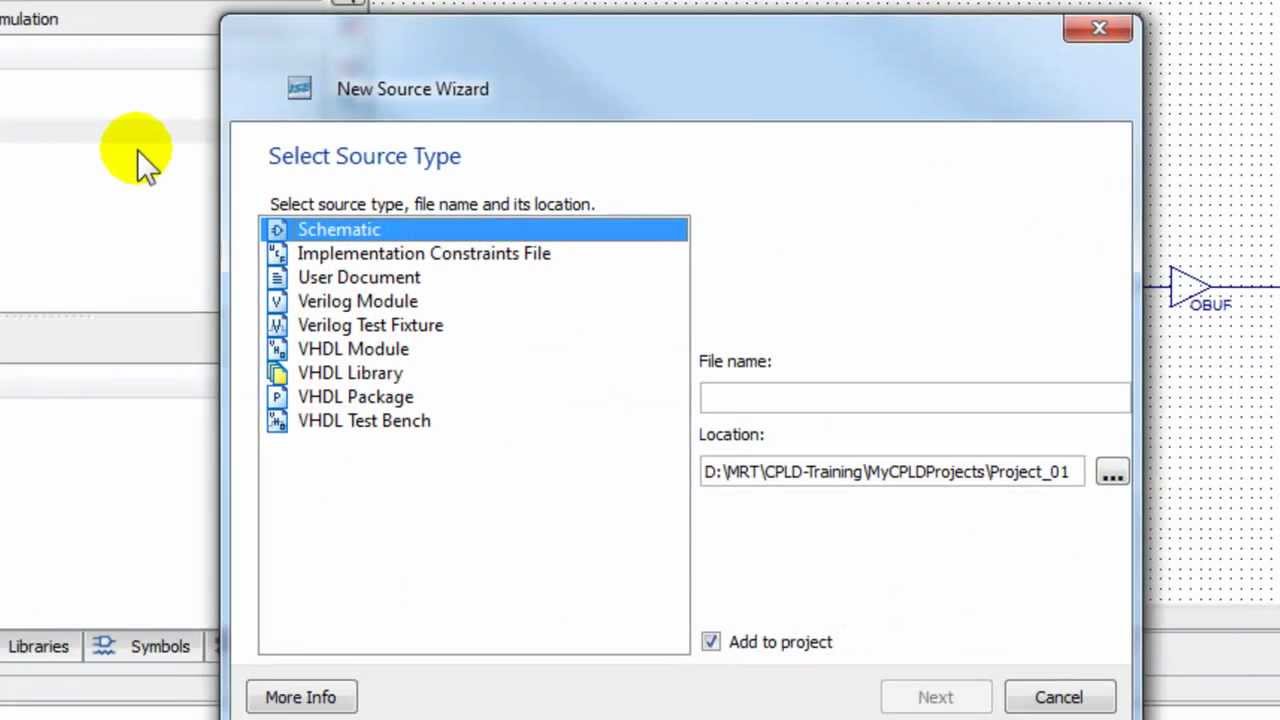
Task: Click the Next button
Action: coord(936,697)
